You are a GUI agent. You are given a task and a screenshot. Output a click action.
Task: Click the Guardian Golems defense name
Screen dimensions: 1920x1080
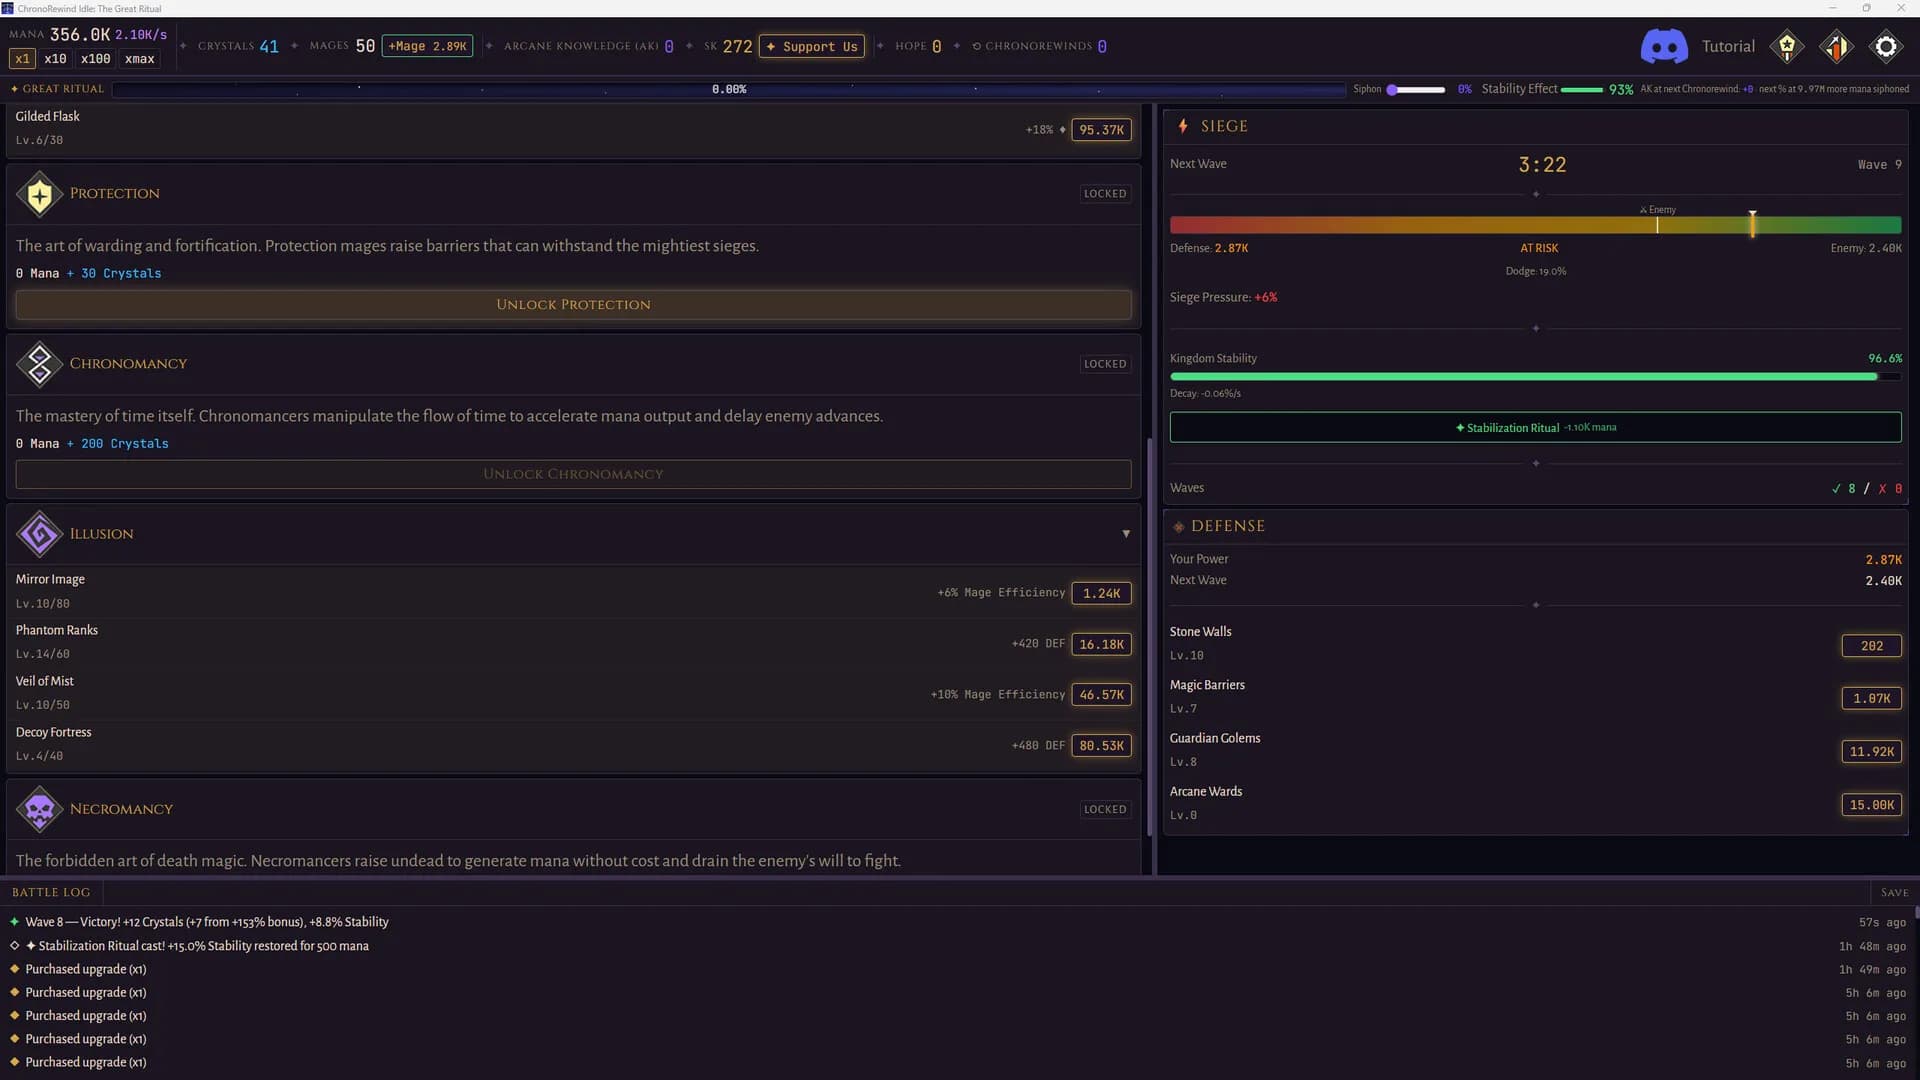1215,738
